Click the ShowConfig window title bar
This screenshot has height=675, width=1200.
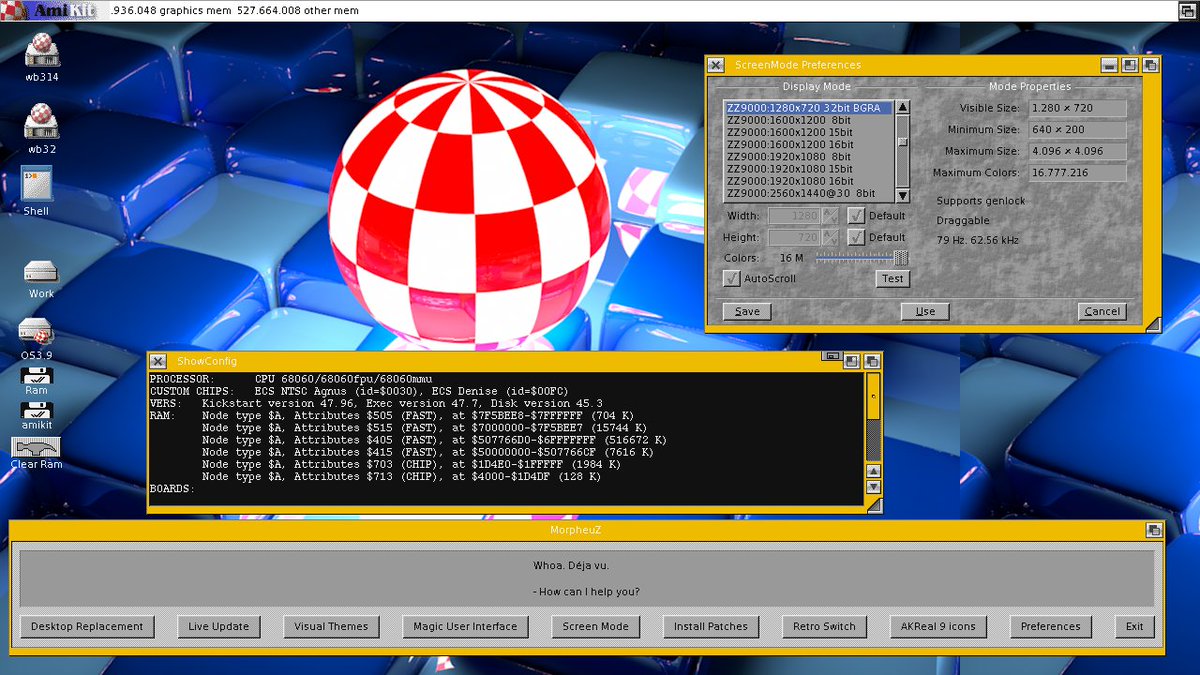pyautogui.click(x=495, y=361)
